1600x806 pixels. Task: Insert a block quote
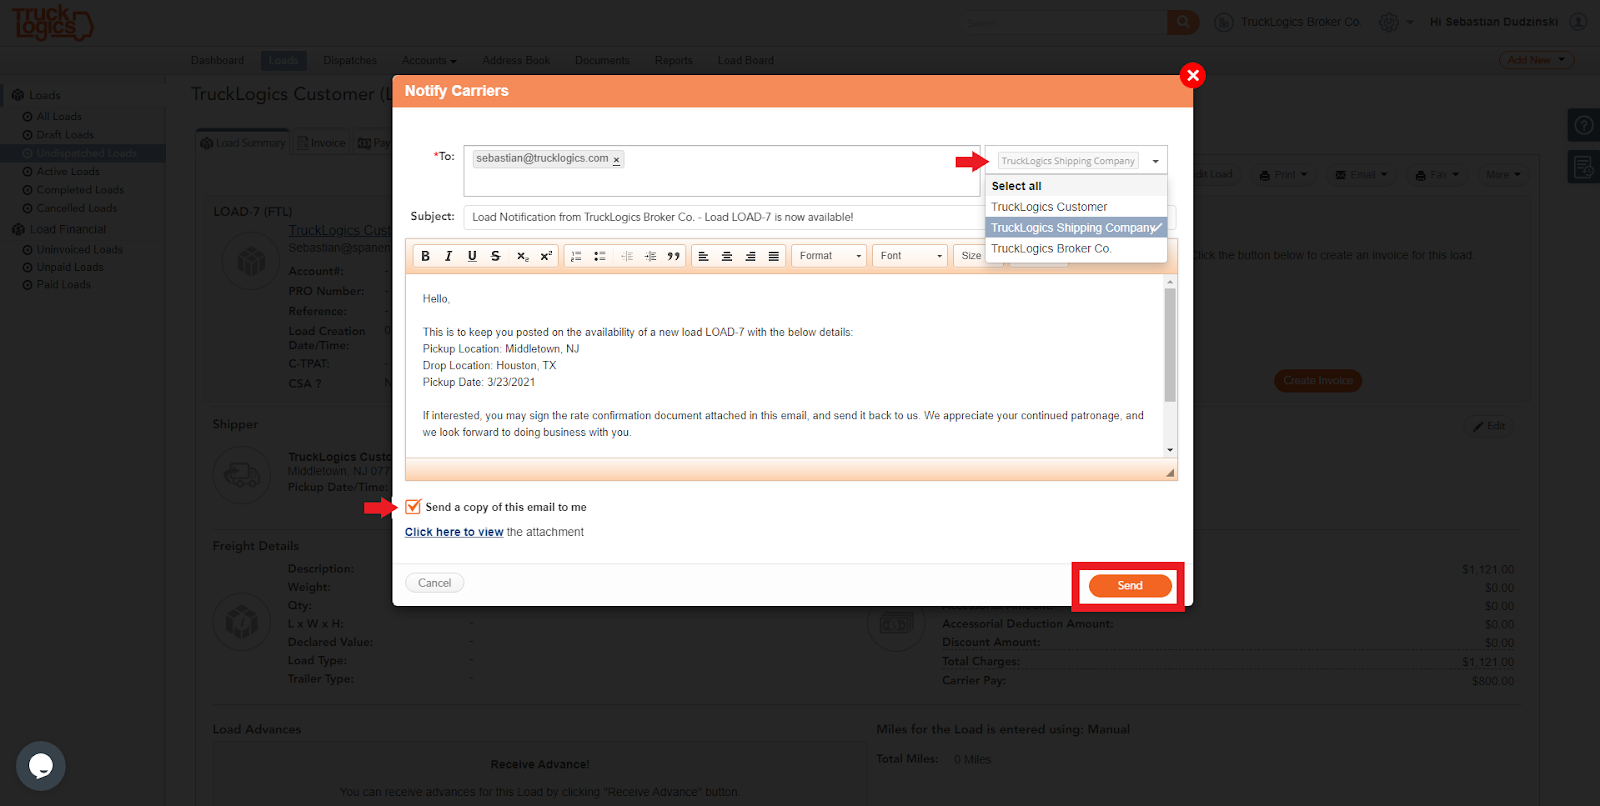pyautogui.click(x=674, y=256)
